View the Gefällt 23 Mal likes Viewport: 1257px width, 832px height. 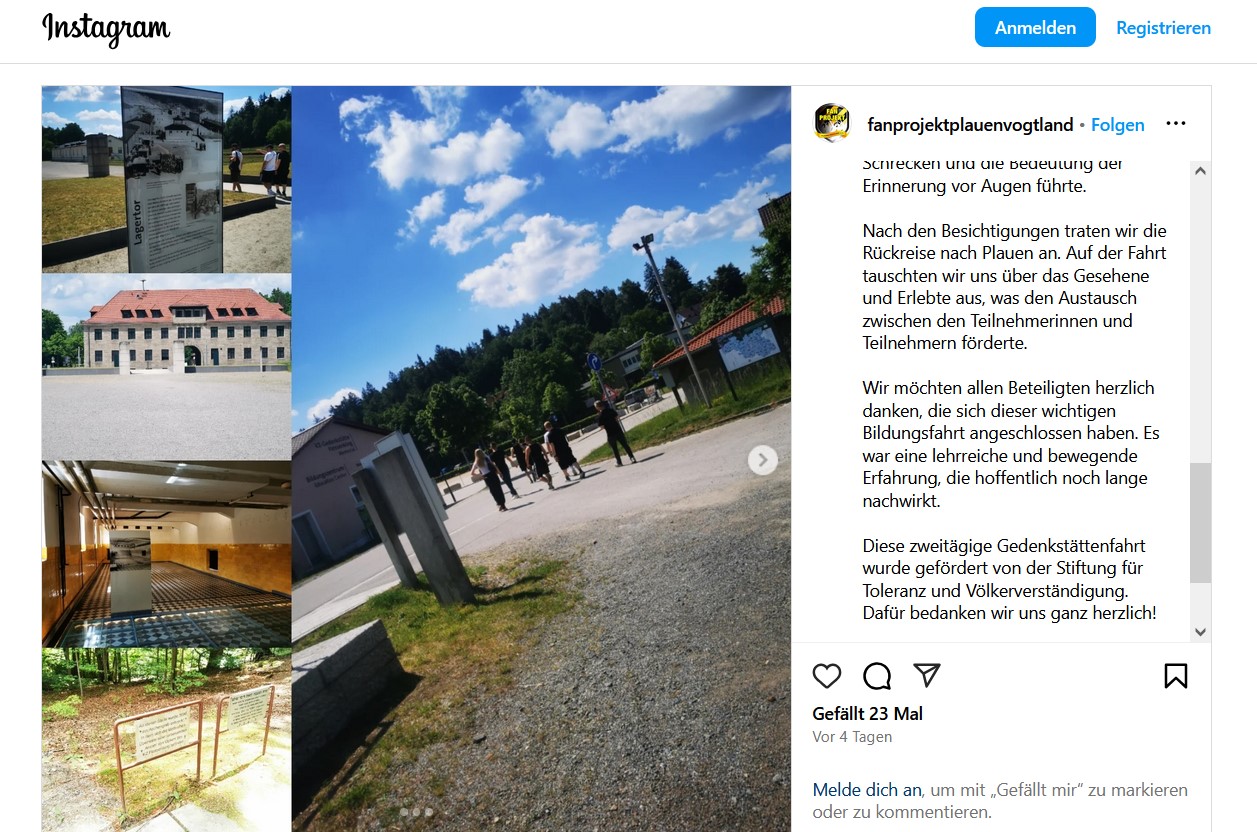(x=868, y=714)
